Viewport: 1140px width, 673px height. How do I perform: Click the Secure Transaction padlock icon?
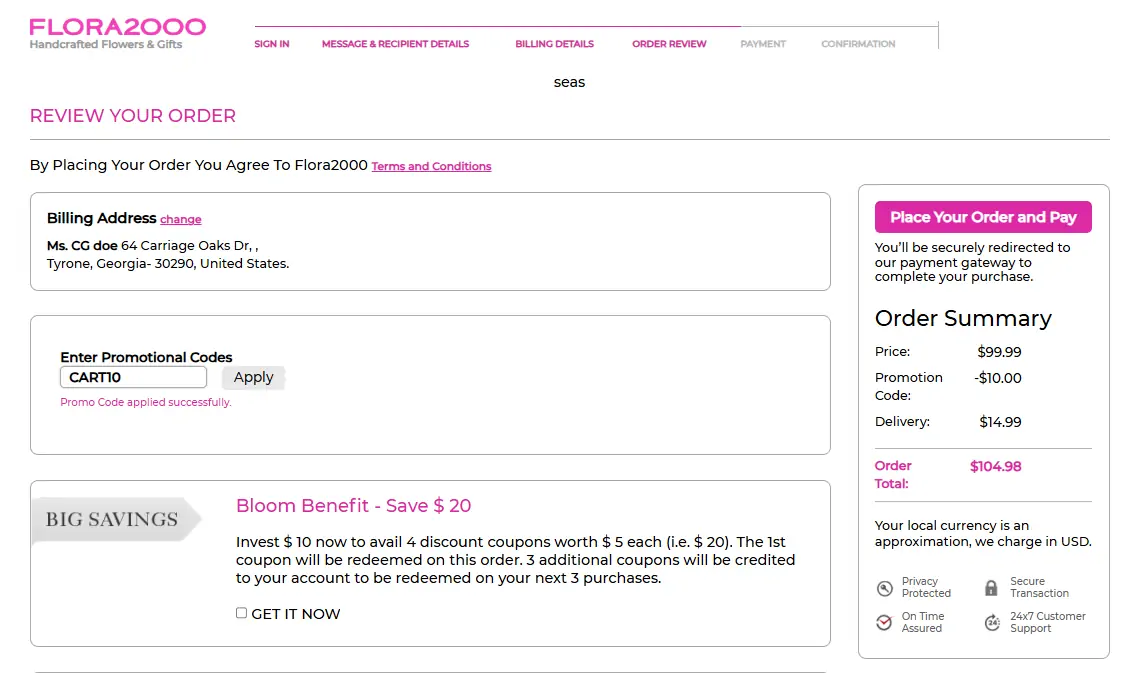(x=991, y=588)
